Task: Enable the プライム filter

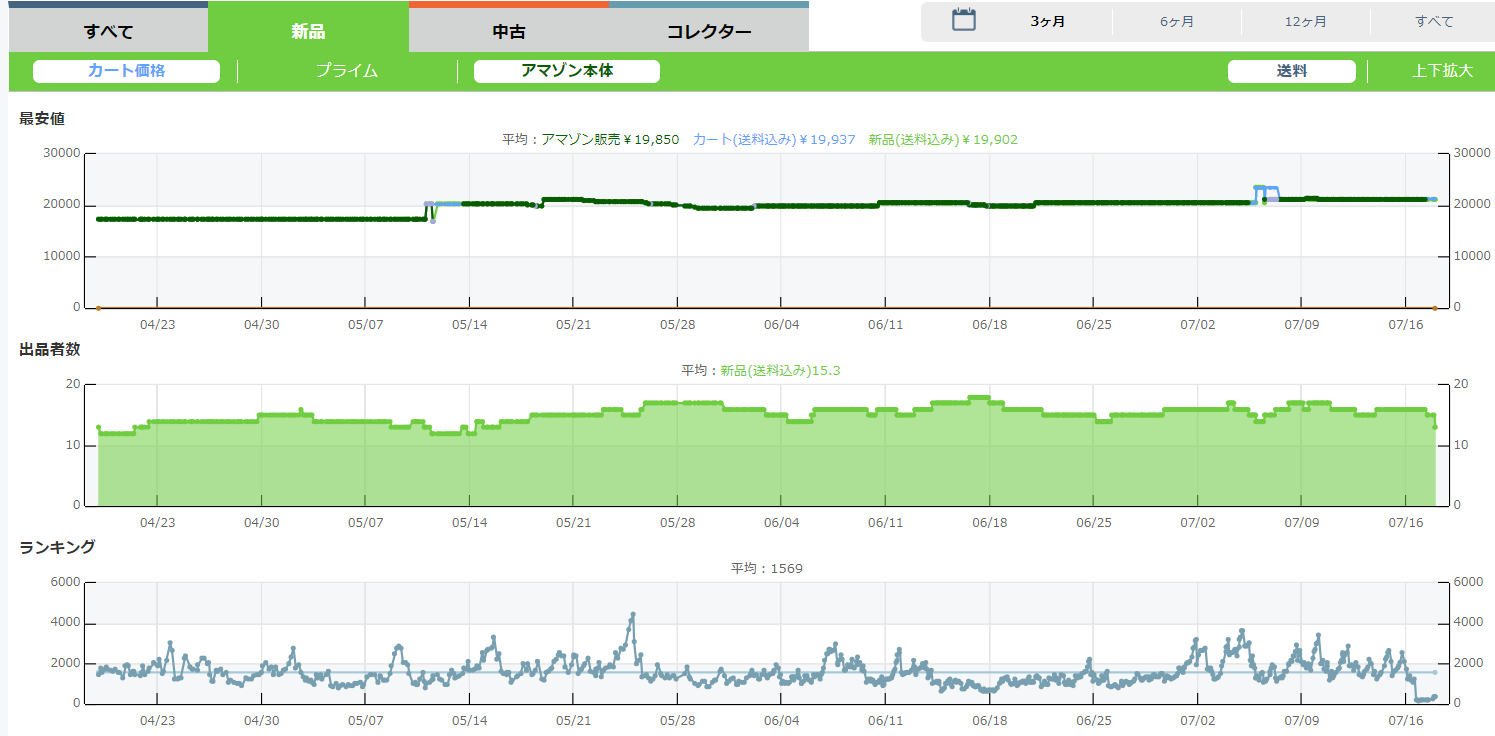Action: [346, 71]
